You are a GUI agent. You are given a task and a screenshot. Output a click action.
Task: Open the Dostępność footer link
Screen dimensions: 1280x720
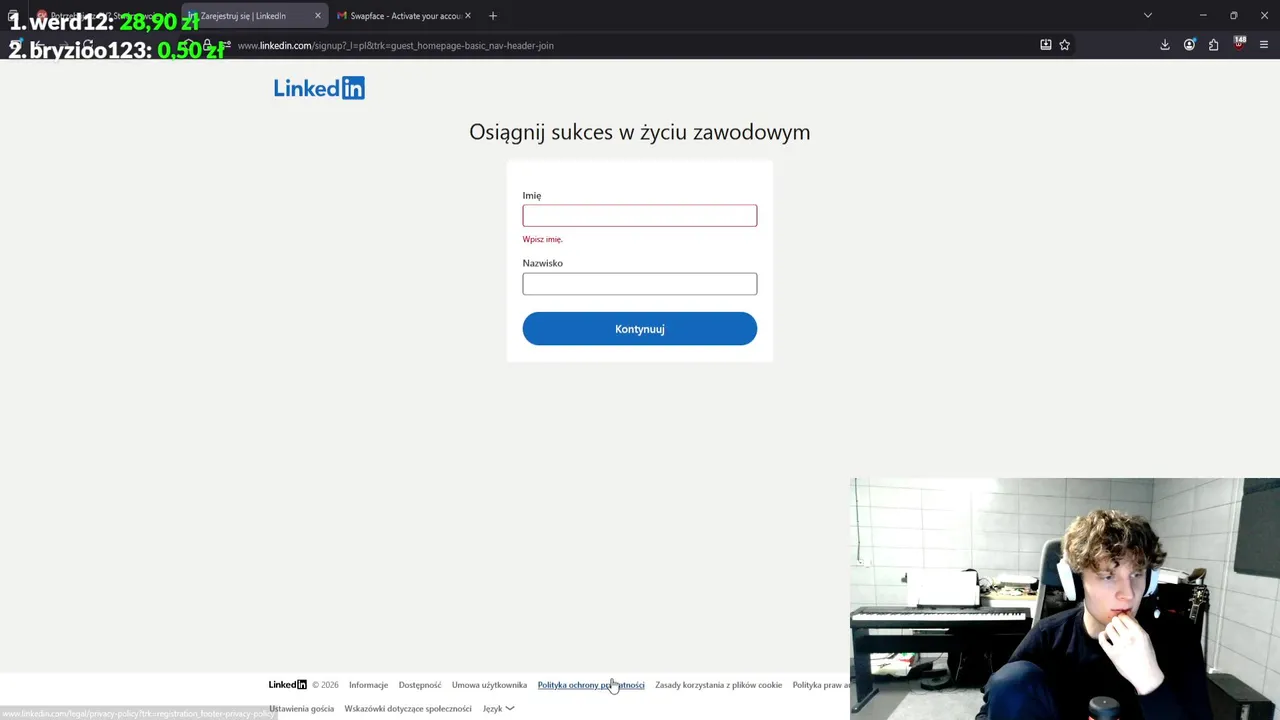[x=420, y=685]
